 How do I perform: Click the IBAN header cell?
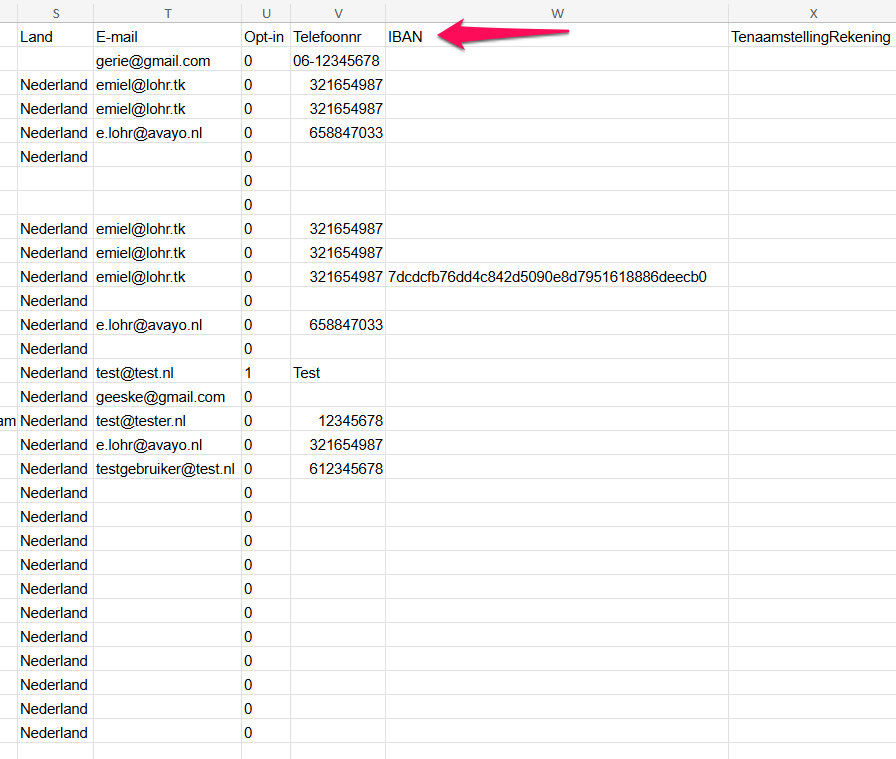pos(557,37)
